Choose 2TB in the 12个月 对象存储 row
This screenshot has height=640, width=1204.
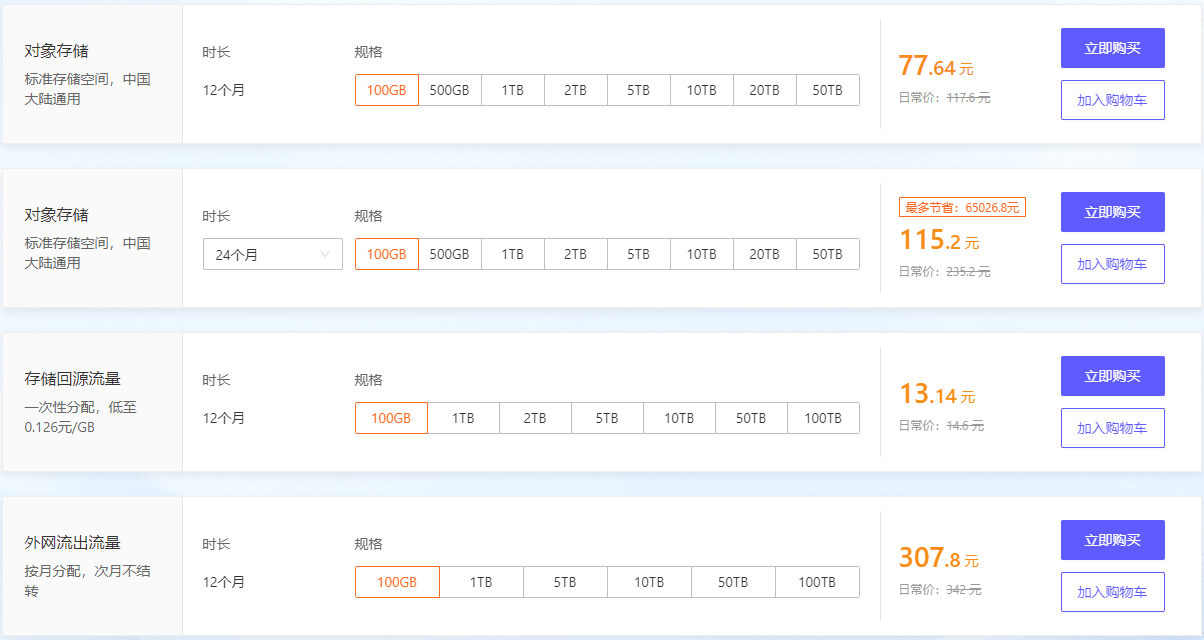point(575,90)
